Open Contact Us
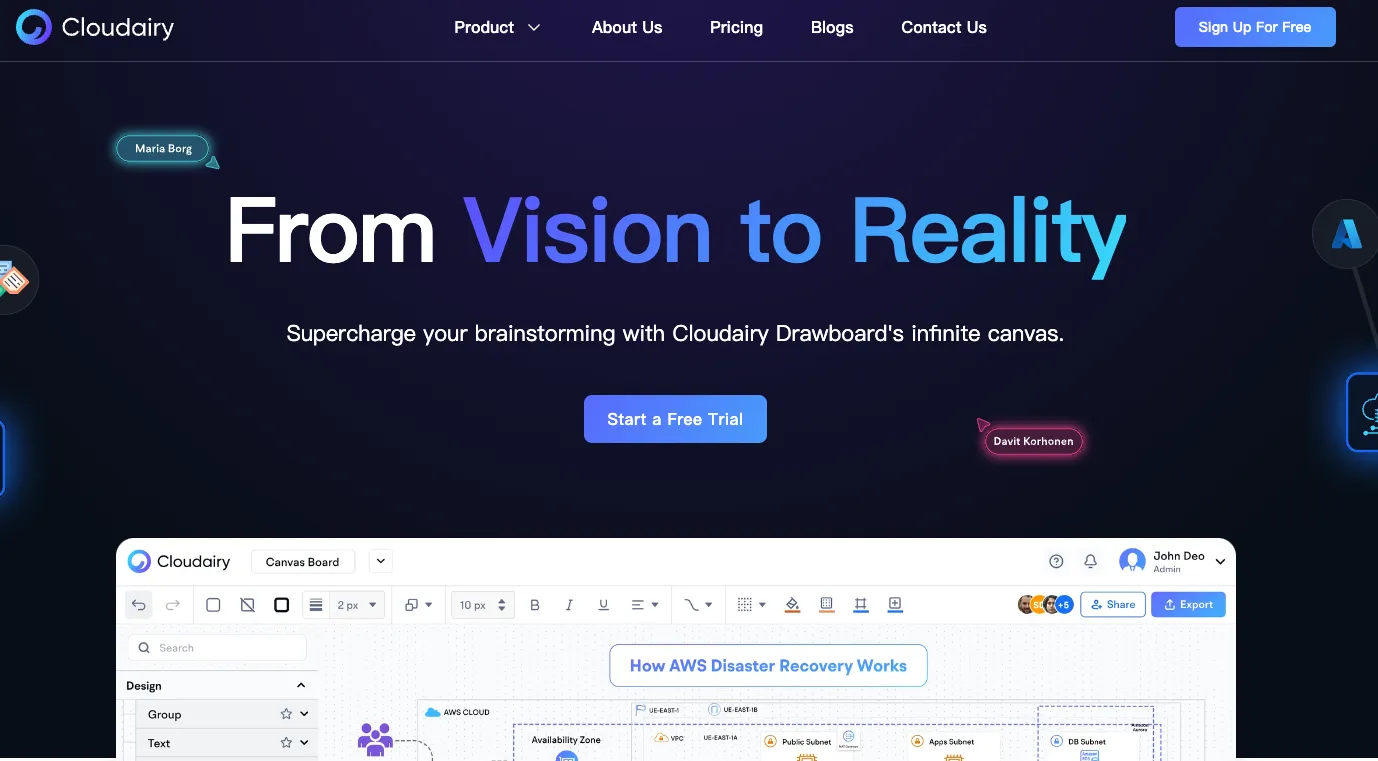Screen dimensions: 1378x761 [x=944, y=28]
